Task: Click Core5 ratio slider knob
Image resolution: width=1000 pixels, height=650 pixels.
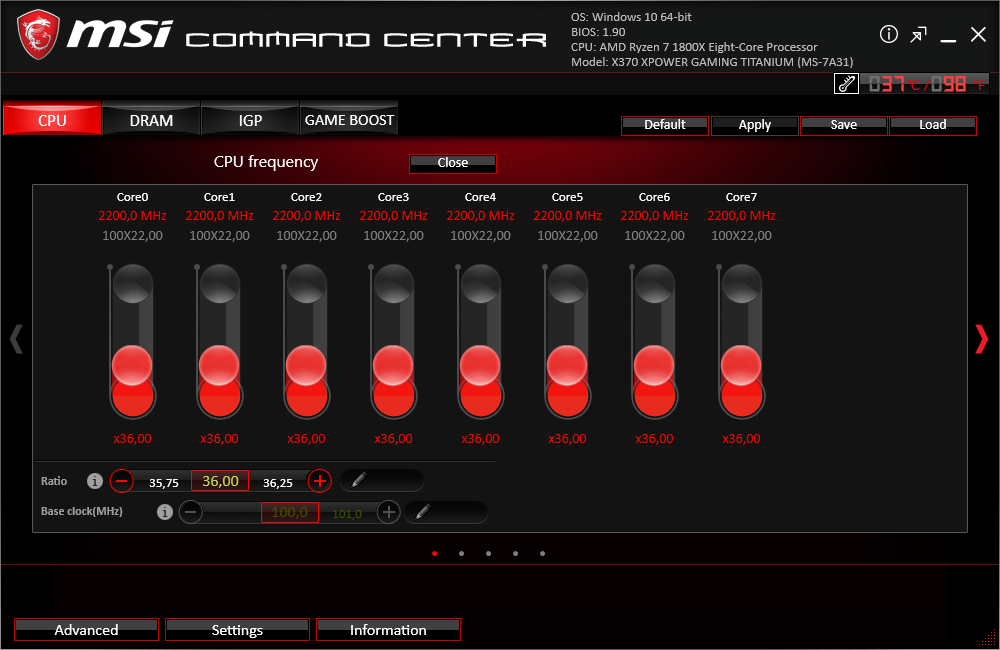Action: [567, 365]
